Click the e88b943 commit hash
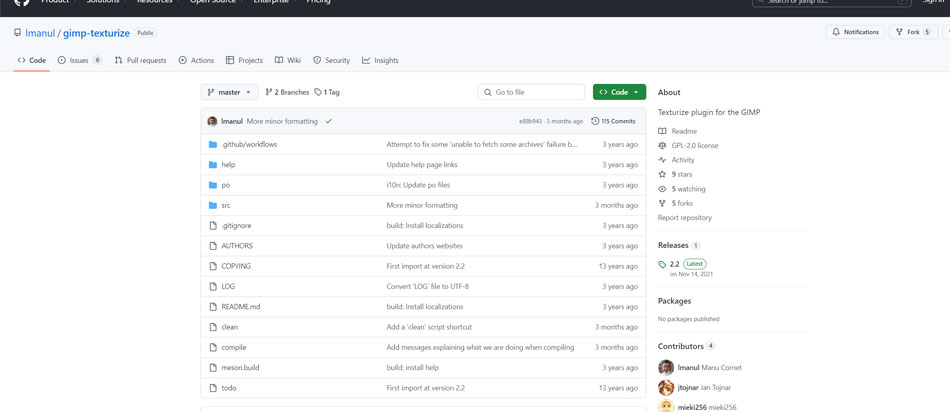The height and width of the screenshot is (412, 950). 531,121
